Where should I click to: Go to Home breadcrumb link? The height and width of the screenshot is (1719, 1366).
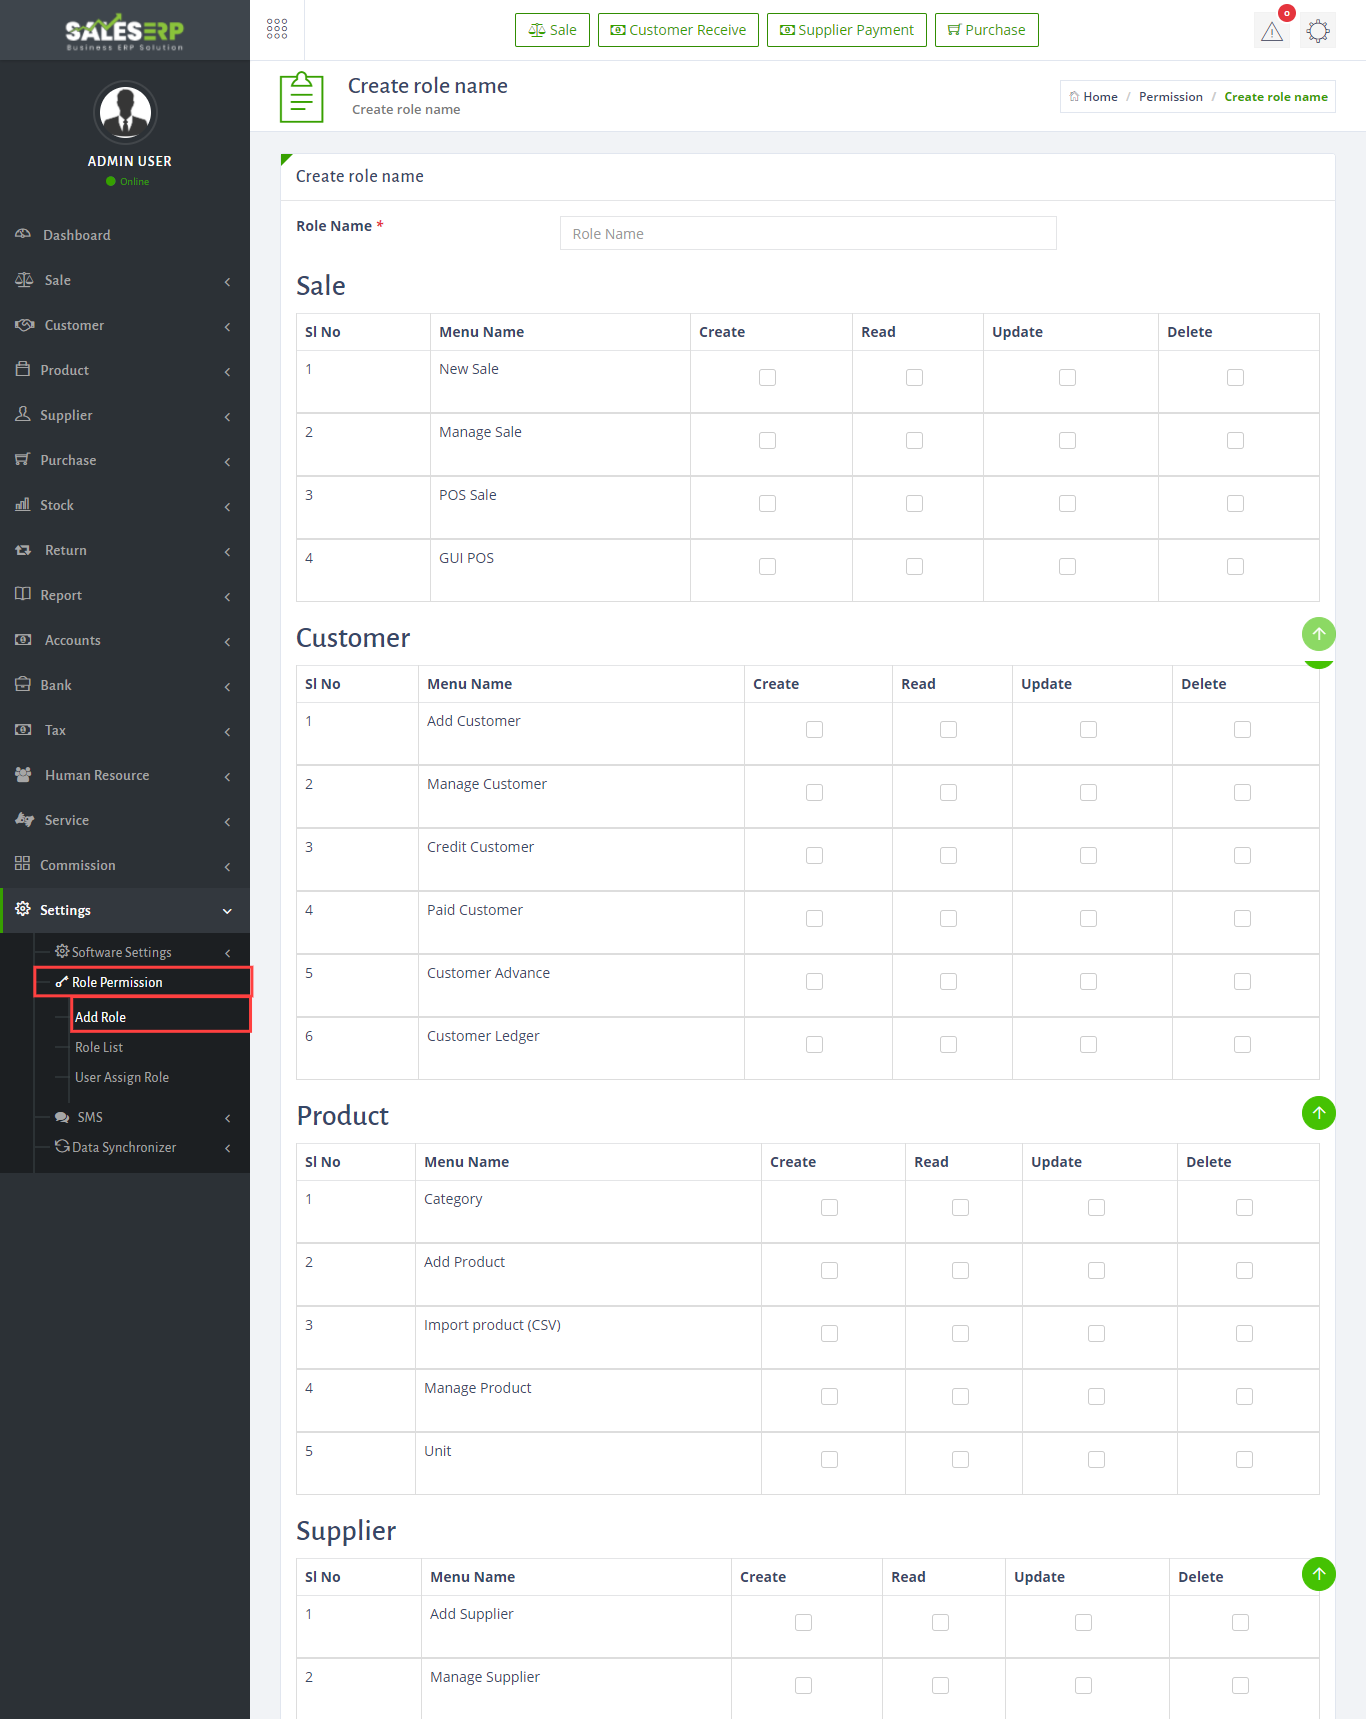[1099, 97]
